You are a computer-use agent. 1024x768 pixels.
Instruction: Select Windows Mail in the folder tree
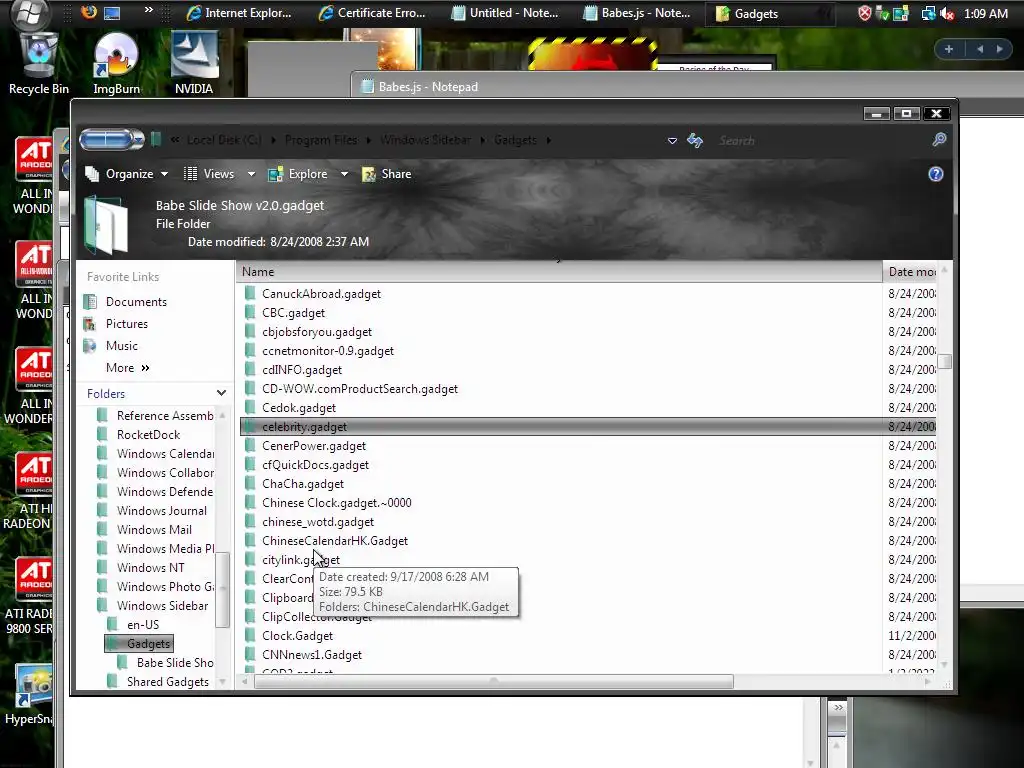tap(154, 530)
